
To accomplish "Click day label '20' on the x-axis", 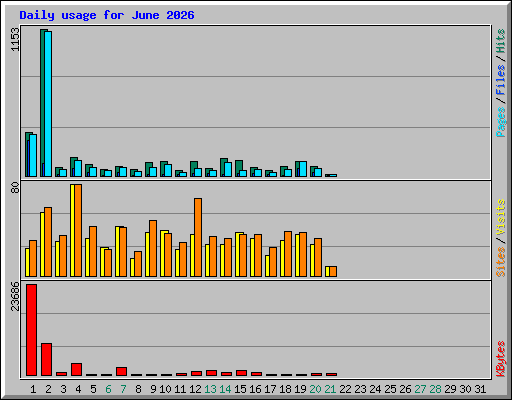I will tap(315, 389).
